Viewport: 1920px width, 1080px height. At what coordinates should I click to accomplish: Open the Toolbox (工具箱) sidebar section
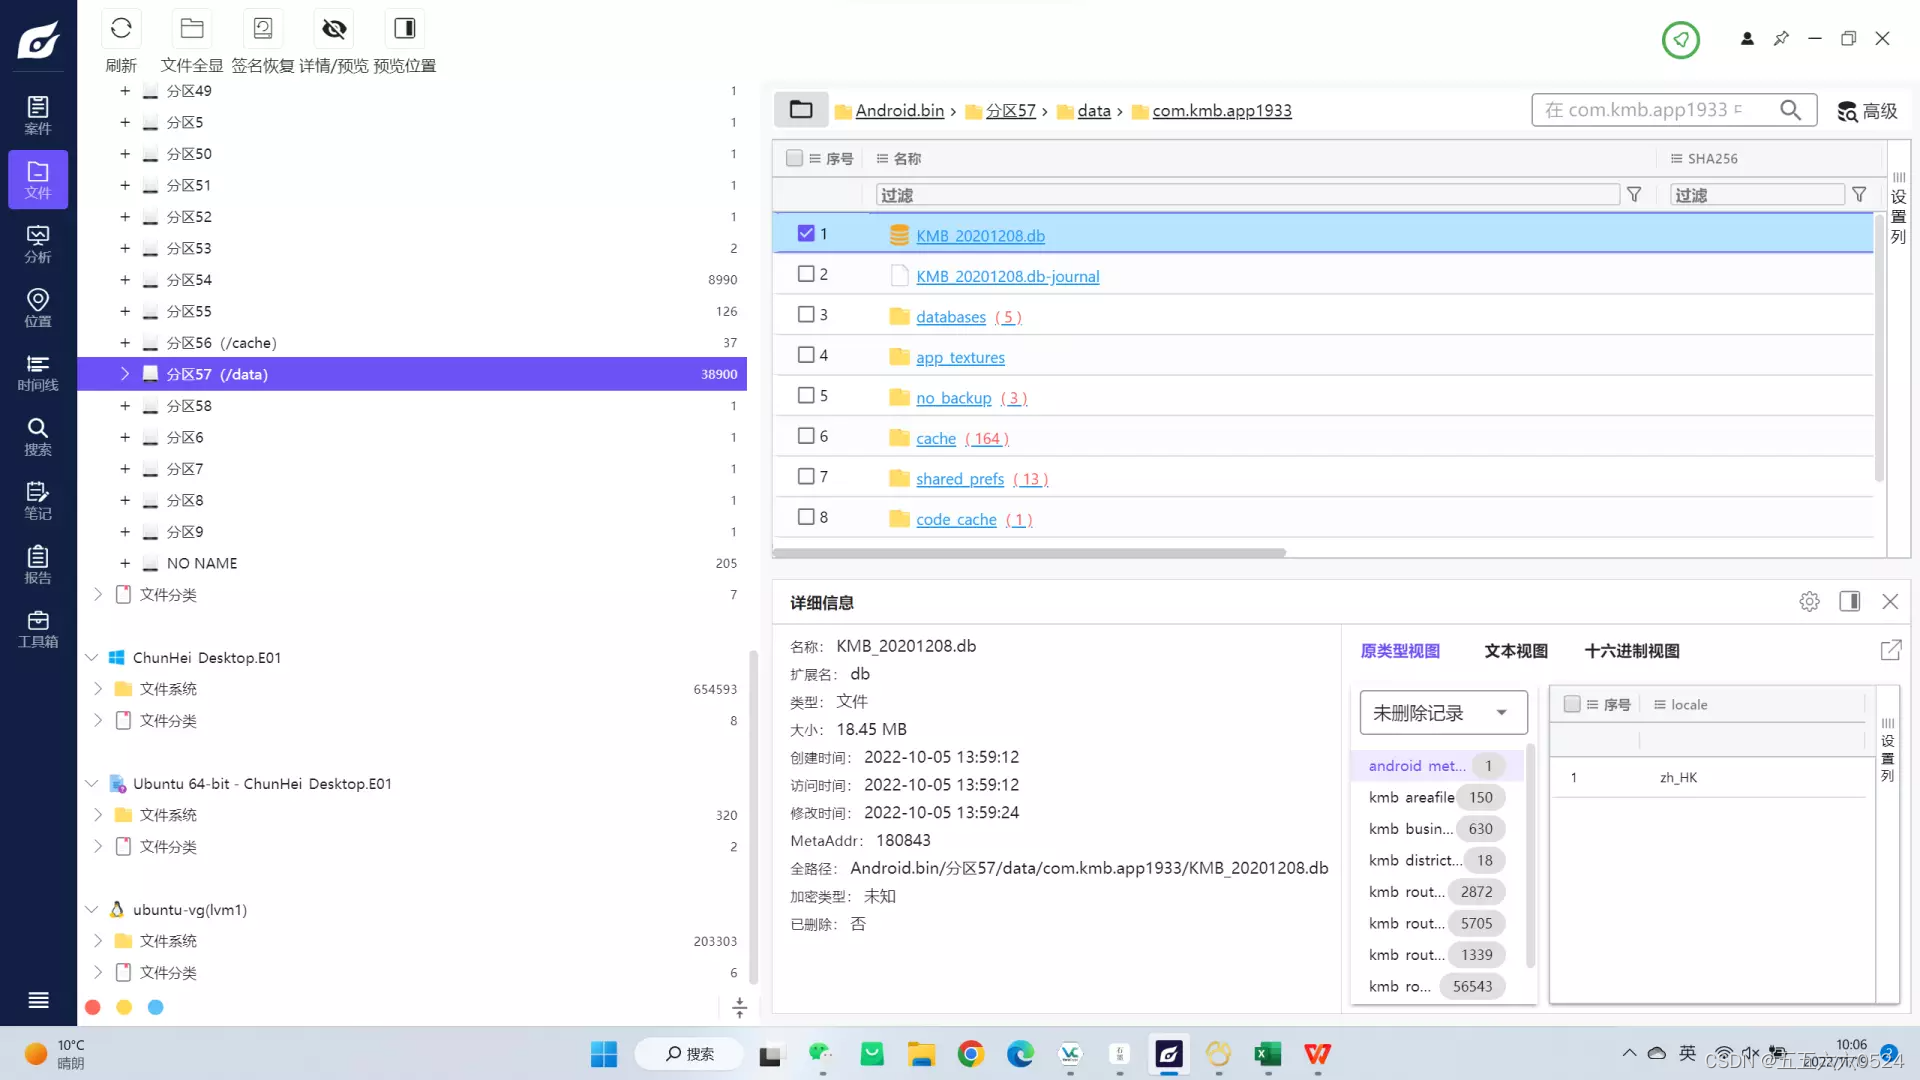tap(38, 629)
